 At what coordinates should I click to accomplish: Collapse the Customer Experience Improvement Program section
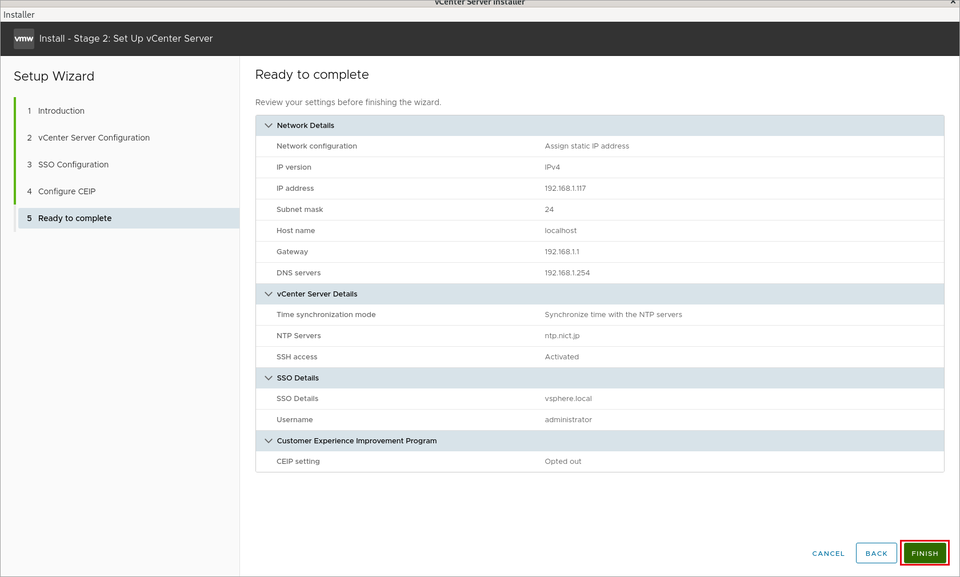[x=268, y=441]
